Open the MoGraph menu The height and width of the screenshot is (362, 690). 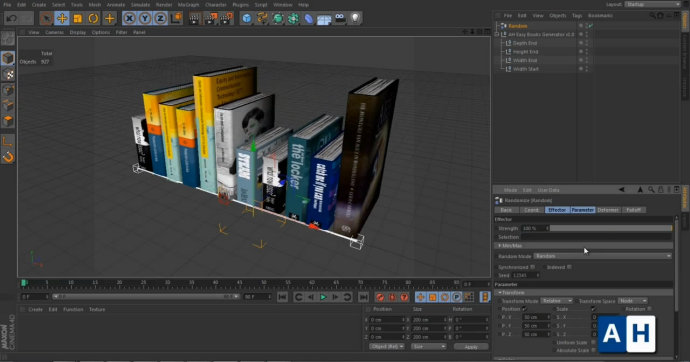[188, 5]
